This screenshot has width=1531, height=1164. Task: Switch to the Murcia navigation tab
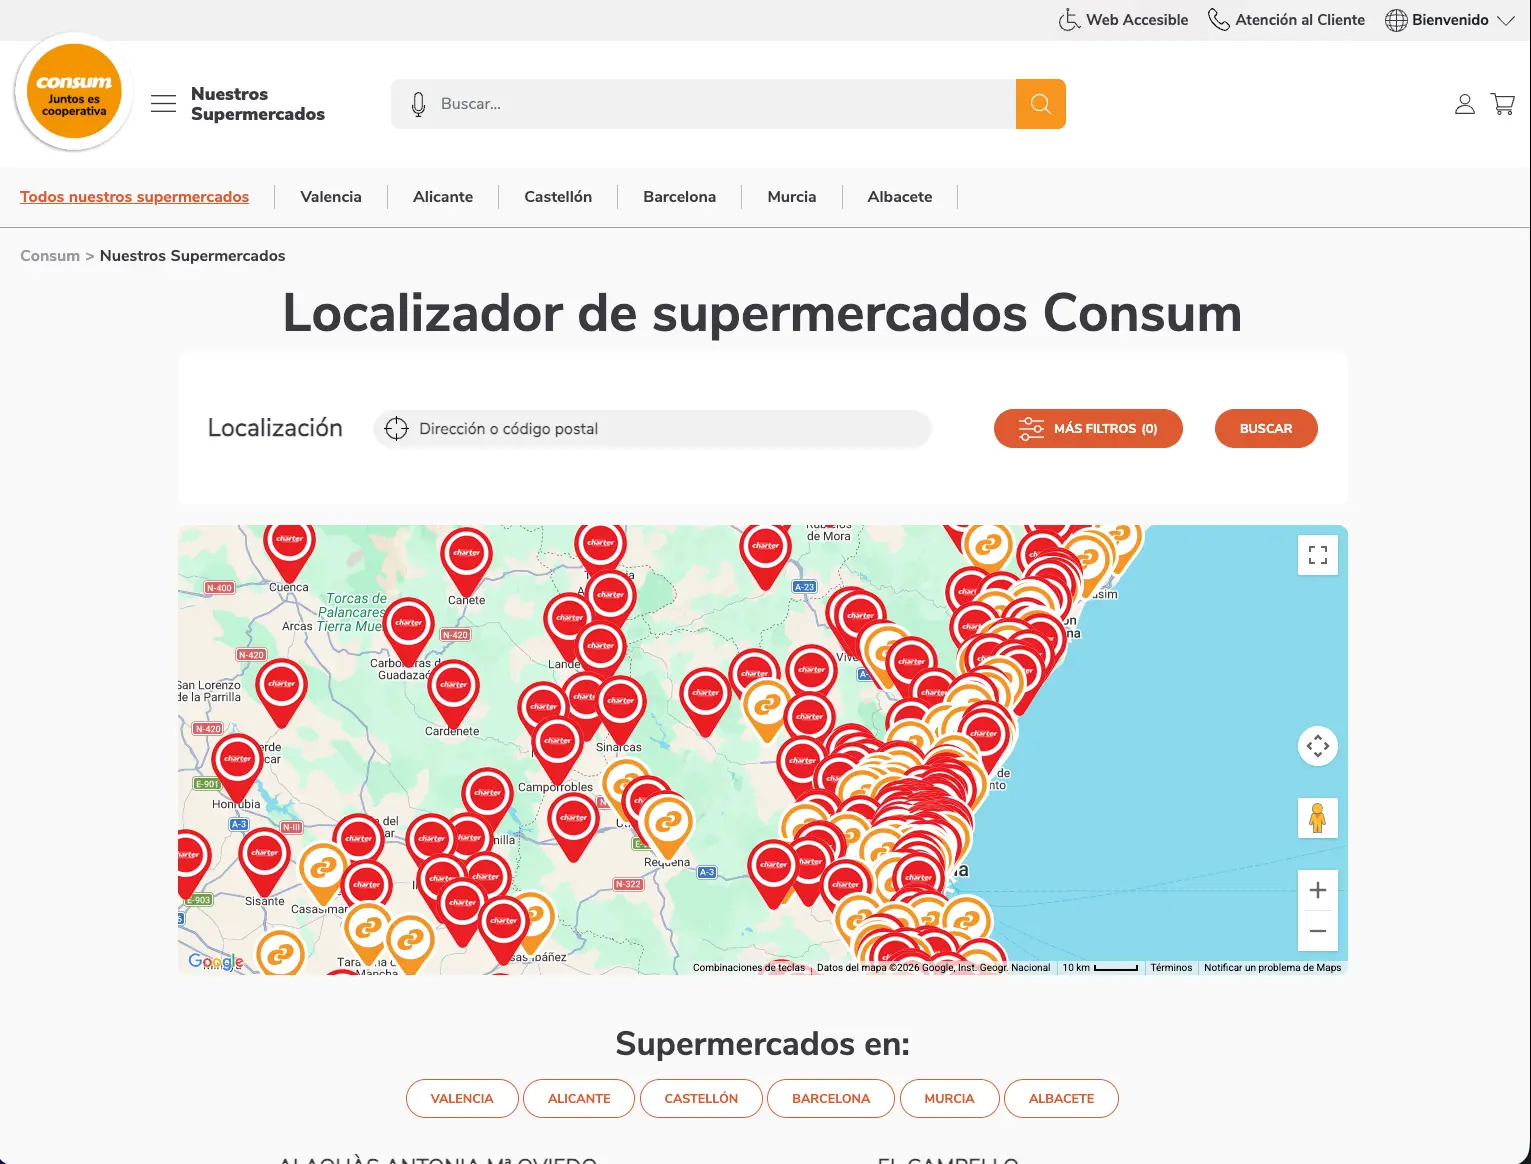[792, 197]
